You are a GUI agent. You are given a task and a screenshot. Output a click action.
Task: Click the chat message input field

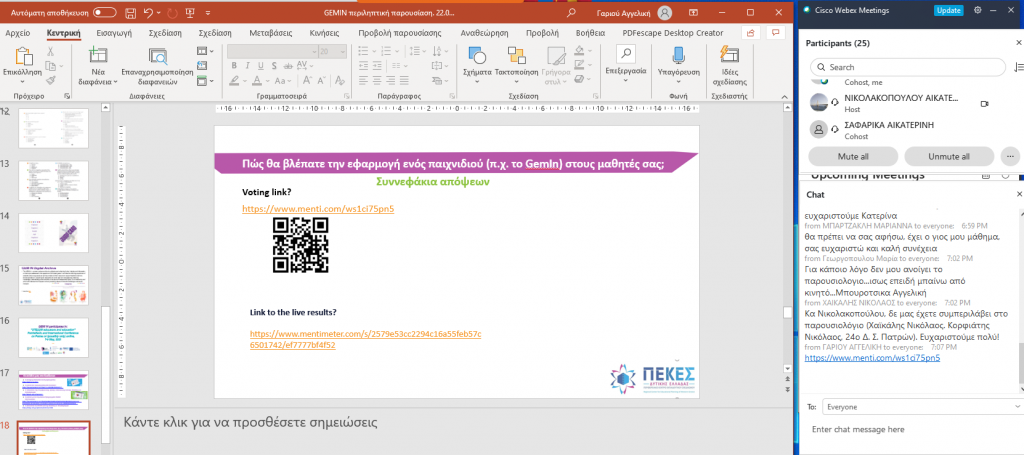pyautogui.click(x=910, y=429)
